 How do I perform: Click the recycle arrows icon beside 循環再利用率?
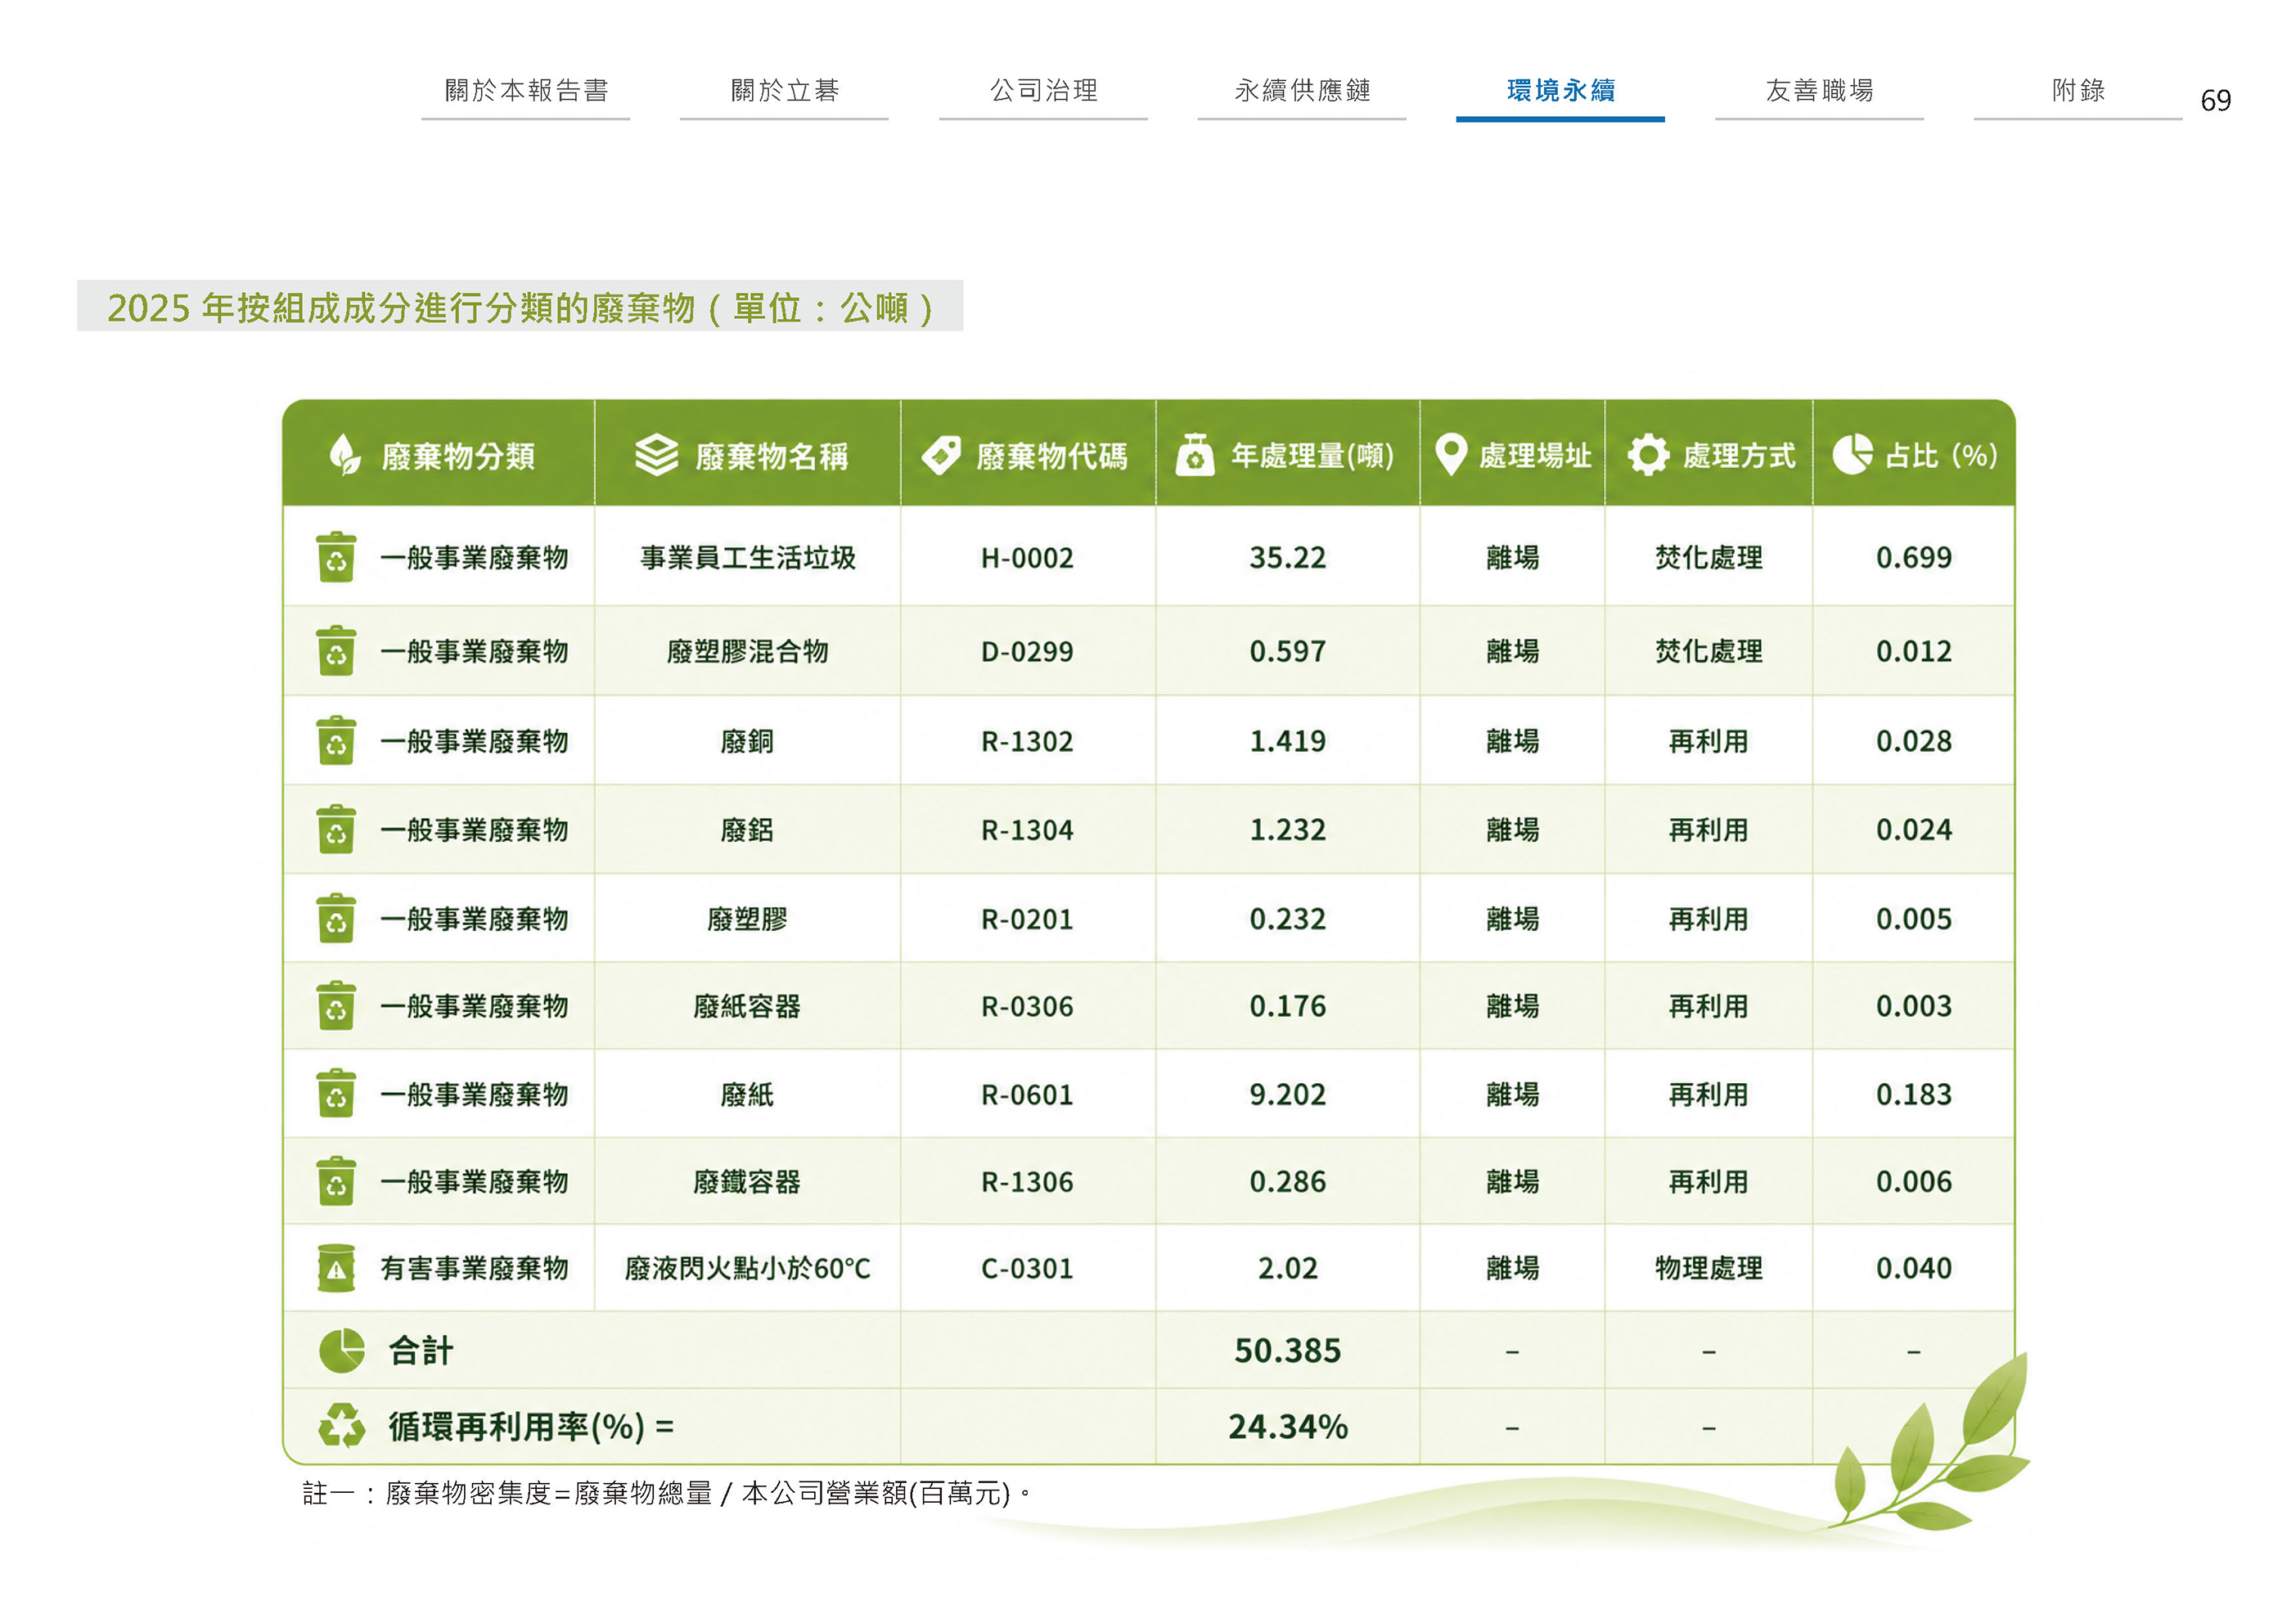(x=342, y=1425)
